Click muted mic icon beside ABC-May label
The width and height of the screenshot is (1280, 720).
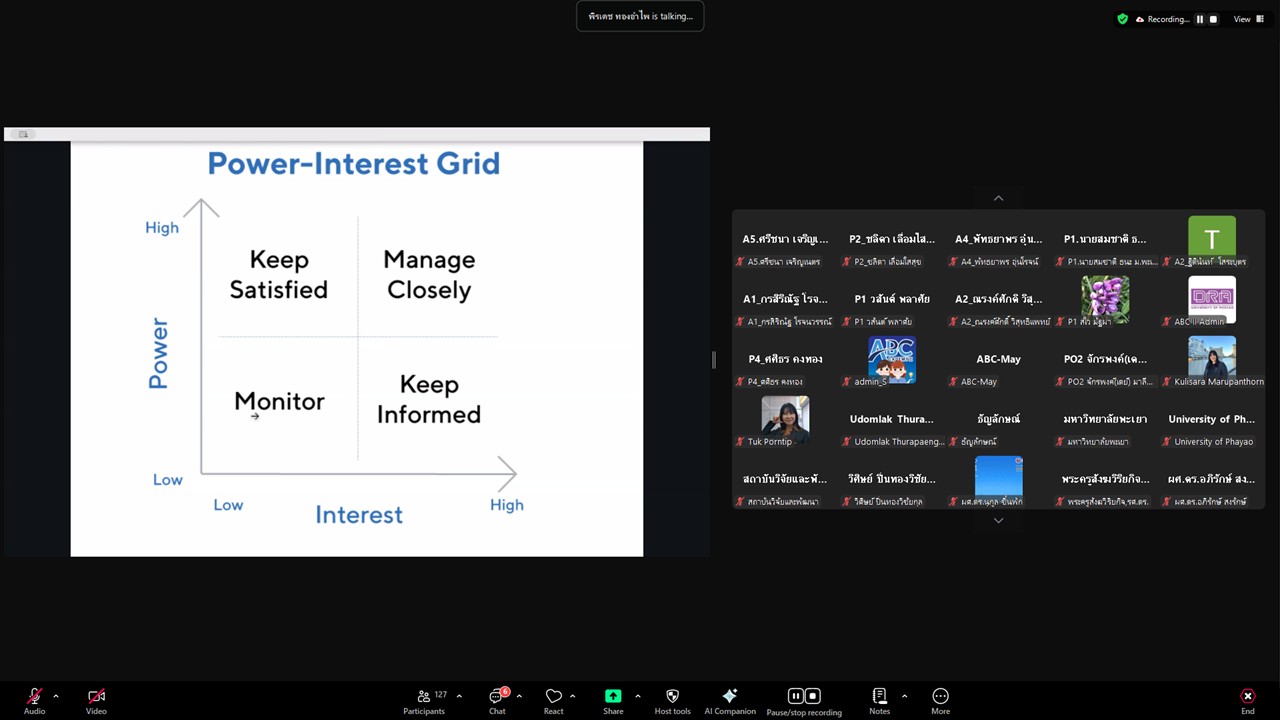point(953,381)
